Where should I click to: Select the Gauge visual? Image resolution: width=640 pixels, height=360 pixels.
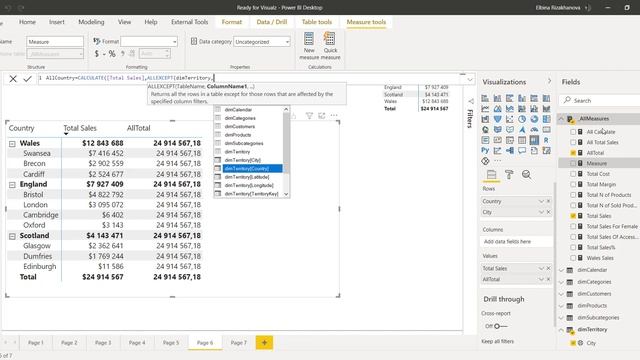click(534, 130)
